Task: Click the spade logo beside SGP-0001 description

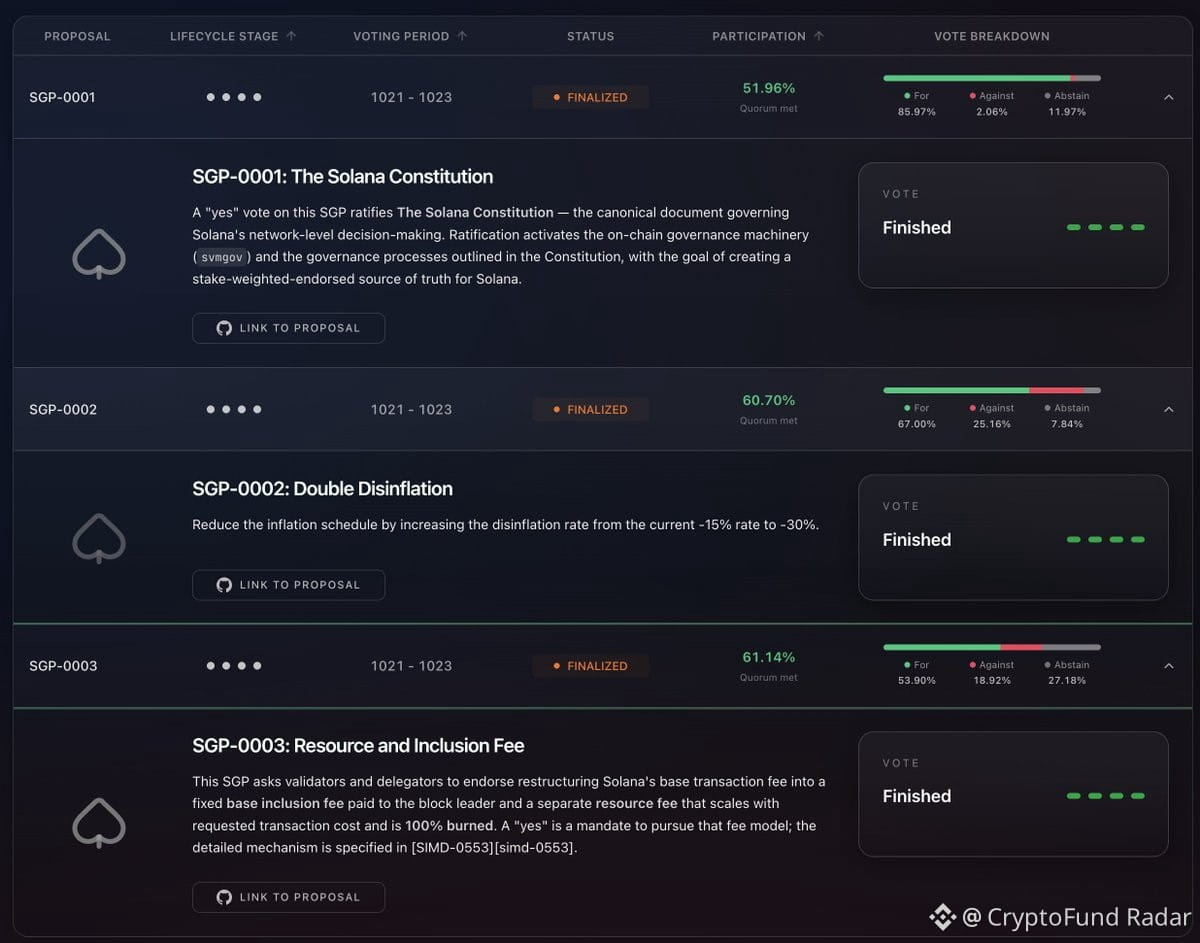Action: tap(99, 255)
